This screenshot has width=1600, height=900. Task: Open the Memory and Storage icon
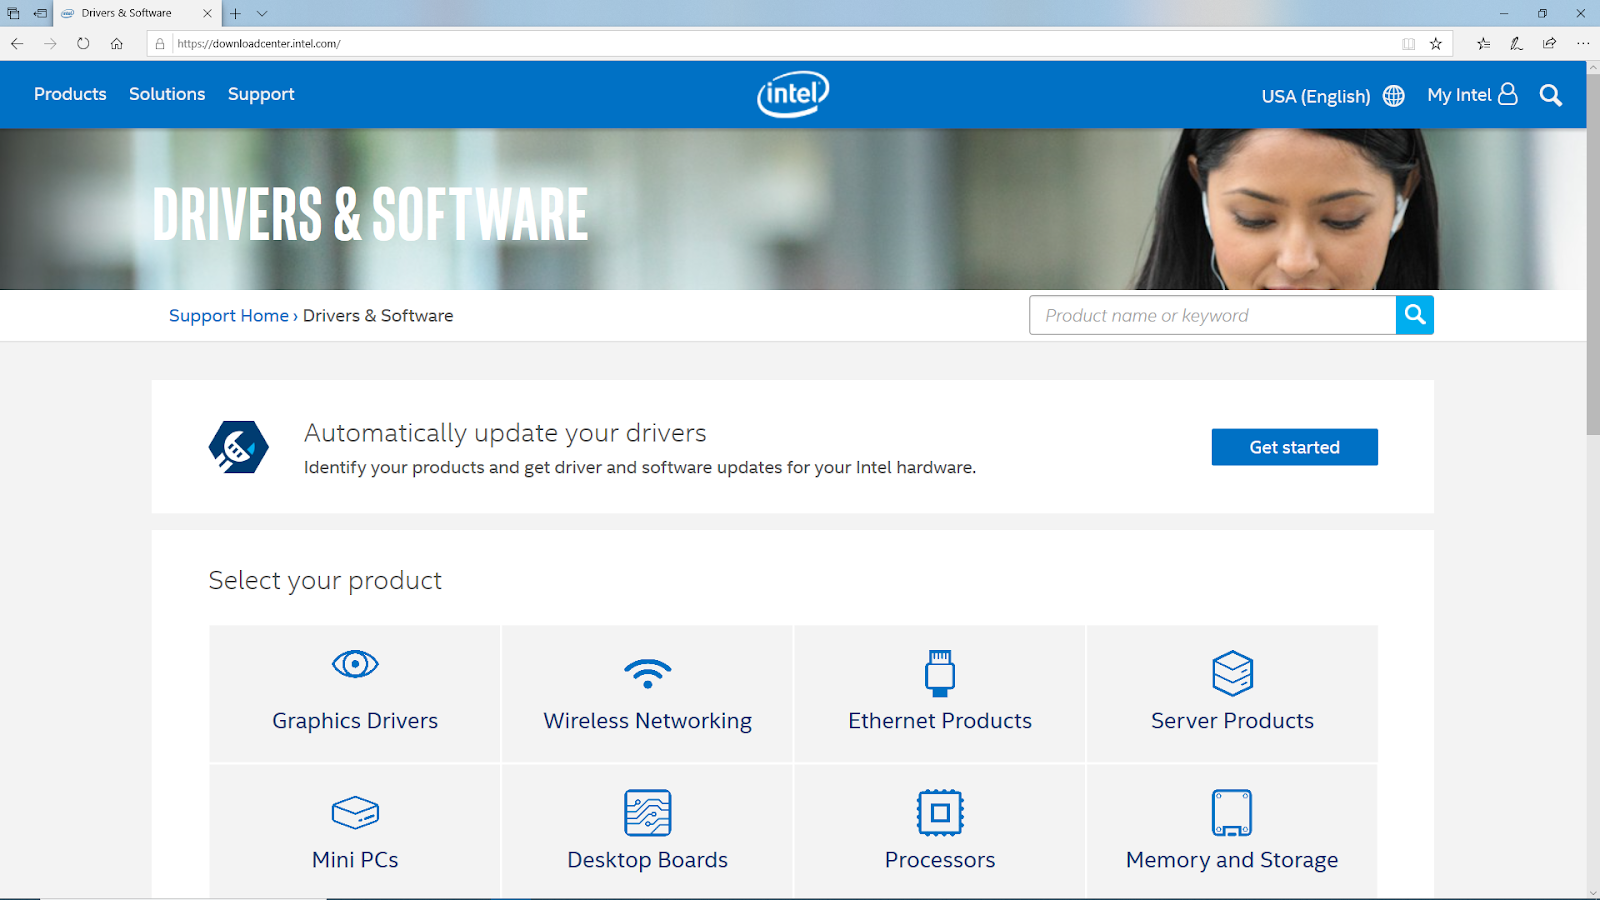(1232, 812)
